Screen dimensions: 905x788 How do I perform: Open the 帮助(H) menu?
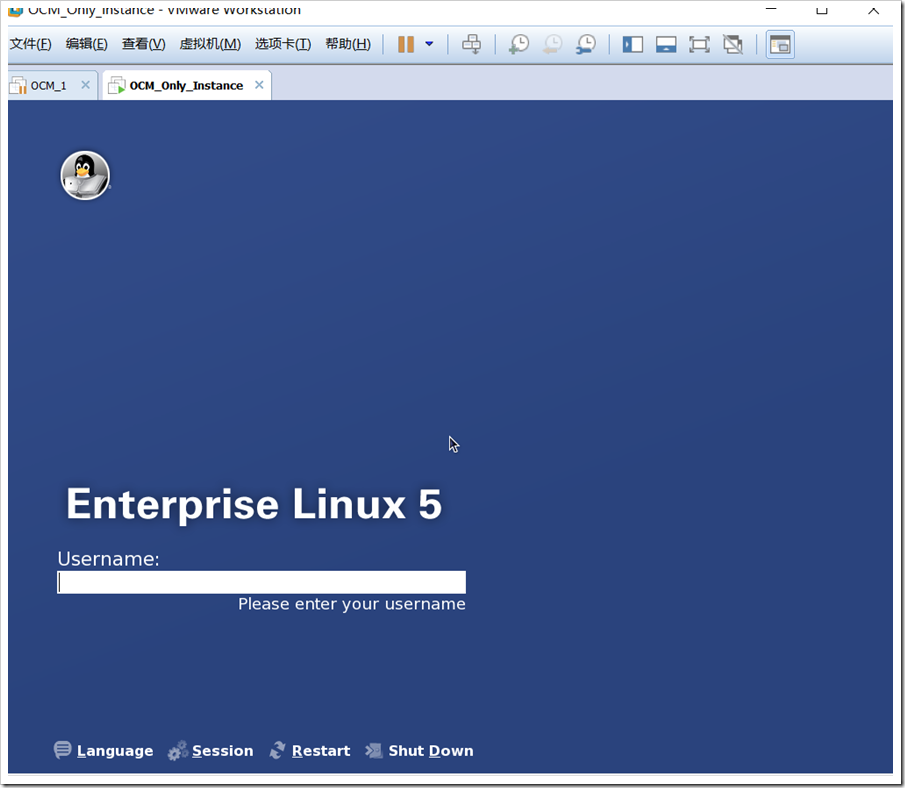(348, 44)
